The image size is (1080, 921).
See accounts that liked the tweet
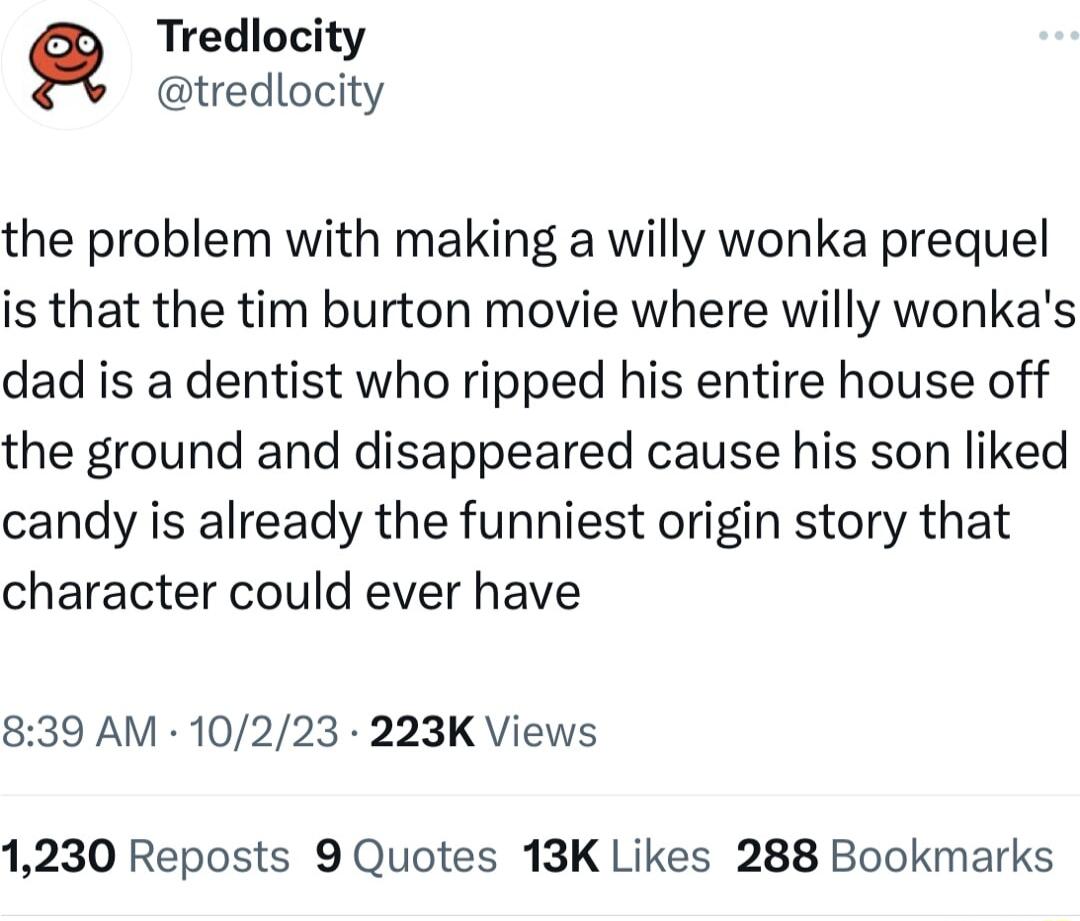click(x=615, y=856)
